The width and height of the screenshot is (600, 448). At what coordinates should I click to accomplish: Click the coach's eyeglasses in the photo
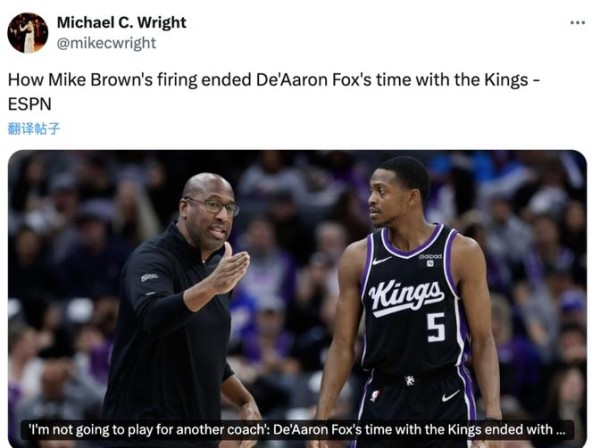point(213,206)
